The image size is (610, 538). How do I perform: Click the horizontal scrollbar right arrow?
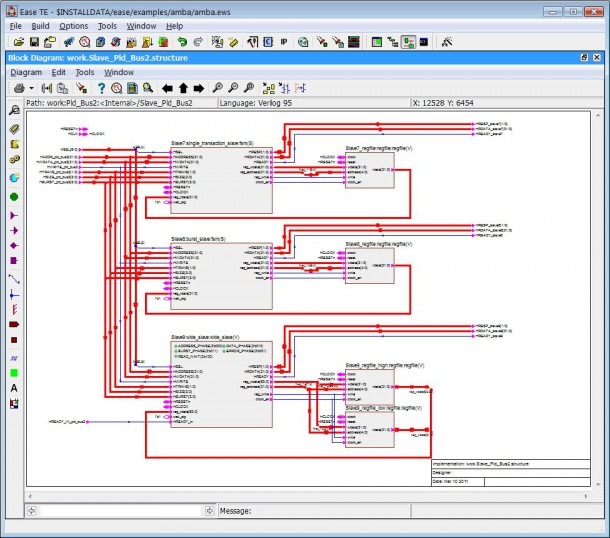585,496
